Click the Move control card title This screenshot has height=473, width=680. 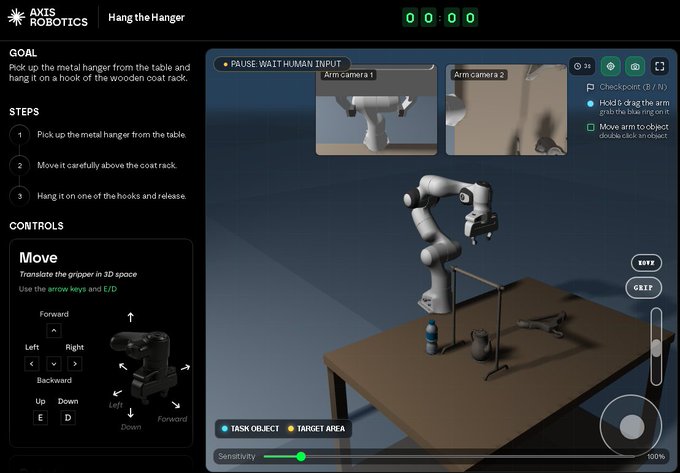tap(38, 258)
